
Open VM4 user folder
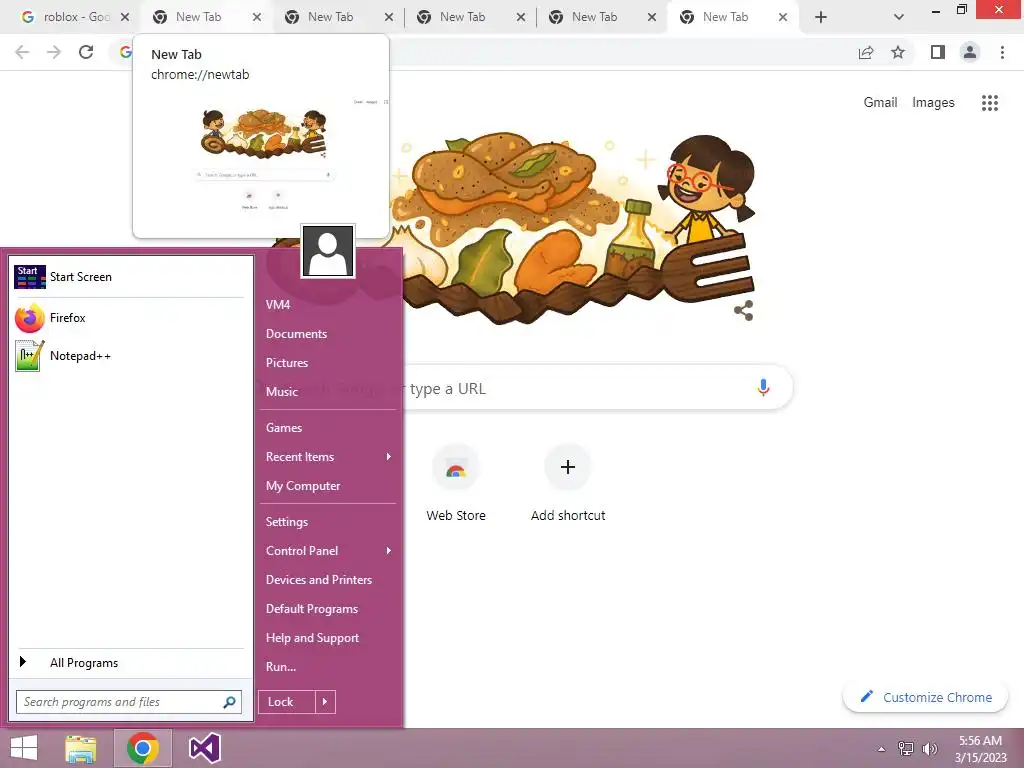click(278, 304)
